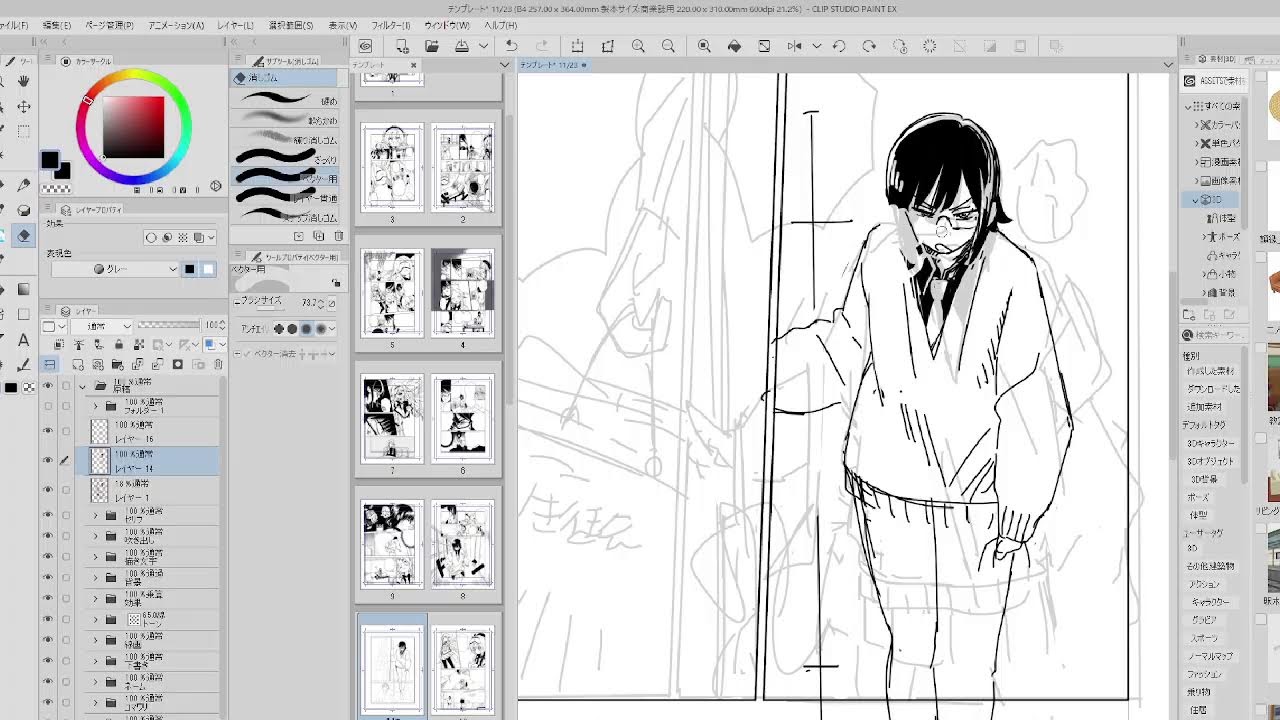Expand the 吹き出し layer folder
1280x720 pixels.
click(x=96, y=536)
